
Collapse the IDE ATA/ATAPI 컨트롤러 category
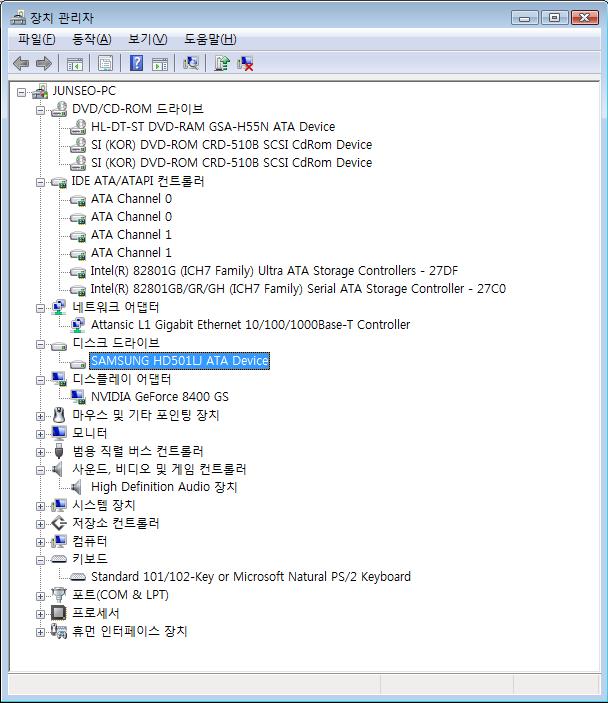[40, 182]
